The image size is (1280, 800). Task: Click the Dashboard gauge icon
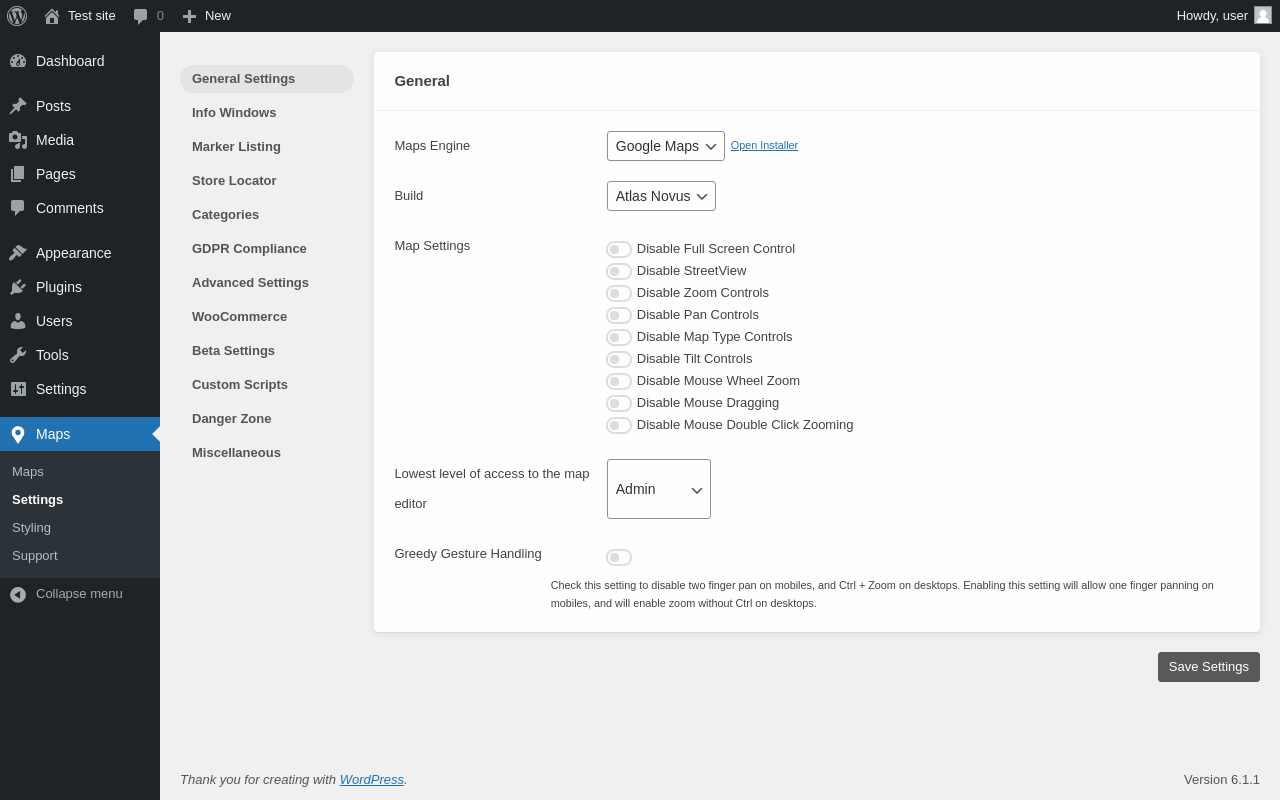coord(18,61)
